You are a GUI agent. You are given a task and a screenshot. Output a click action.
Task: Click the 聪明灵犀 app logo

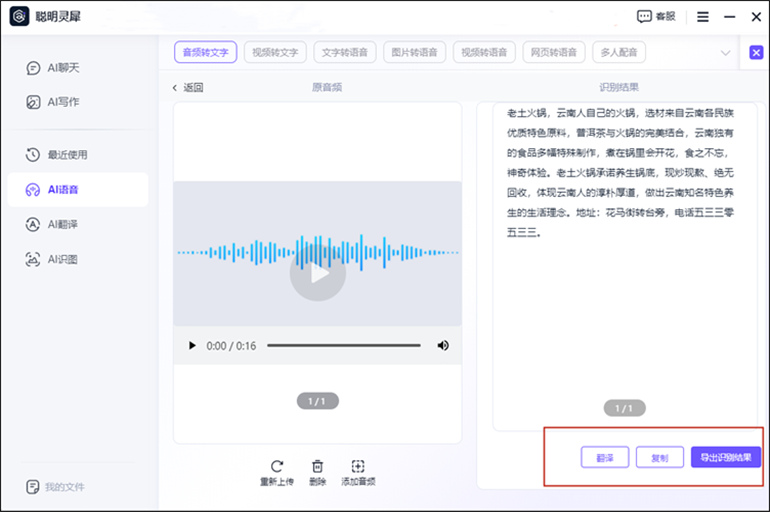pos(20,16)
